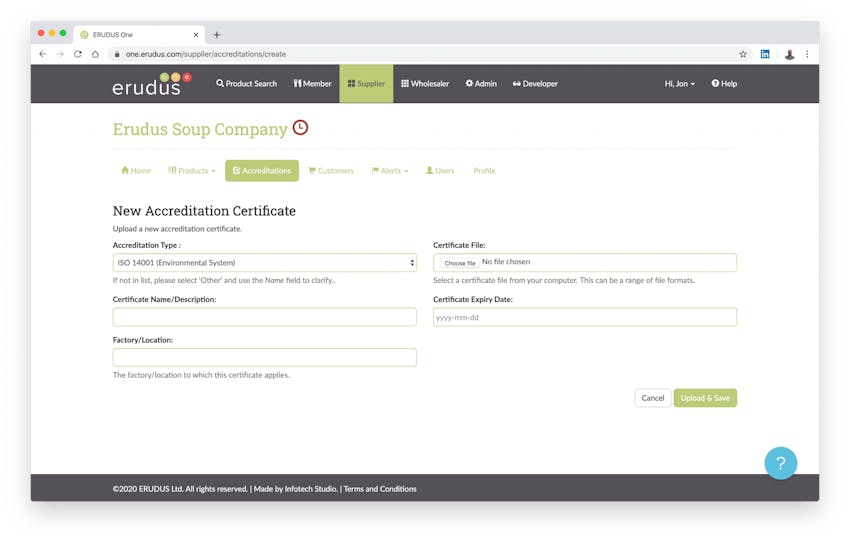This screenshot has width=850, height=542.
Task: Open the Developer section
Action: click(535, 83)
